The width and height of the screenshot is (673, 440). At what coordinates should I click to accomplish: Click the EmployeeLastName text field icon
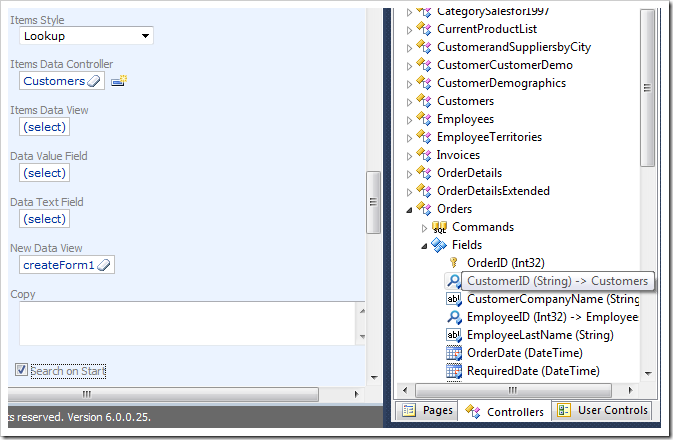pos(454,335)
